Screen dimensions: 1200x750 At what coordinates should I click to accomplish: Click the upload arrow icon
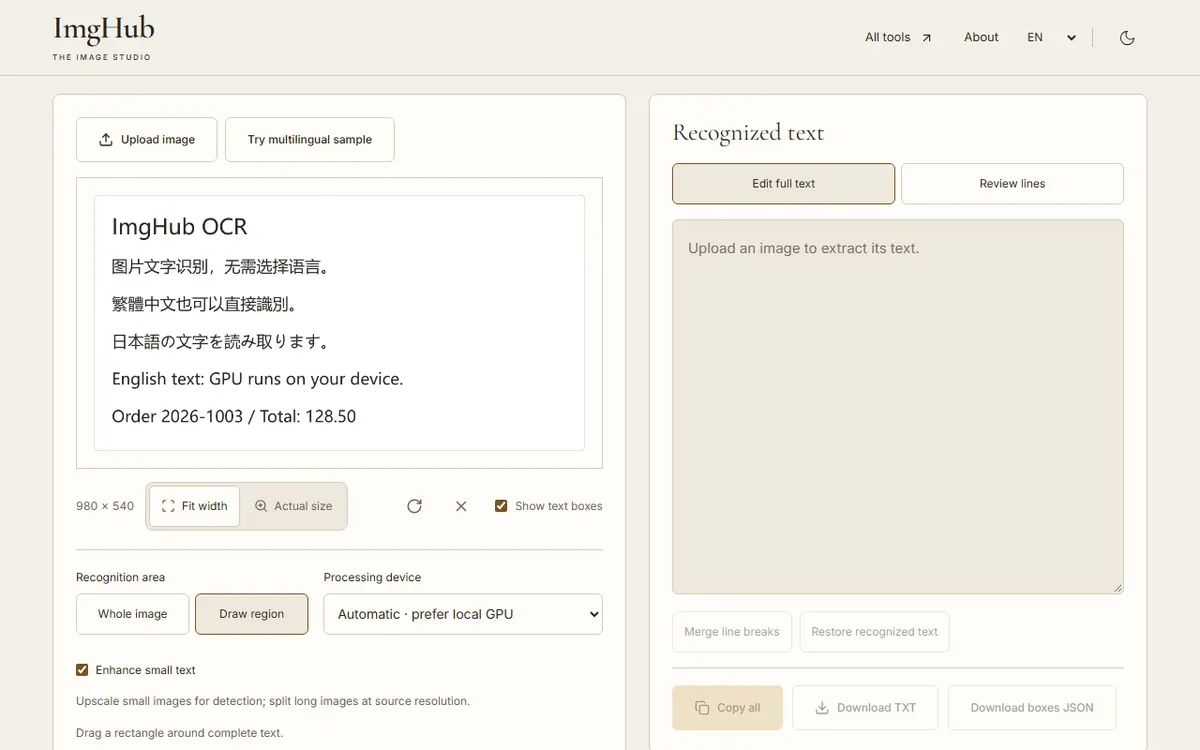[106, 140]
